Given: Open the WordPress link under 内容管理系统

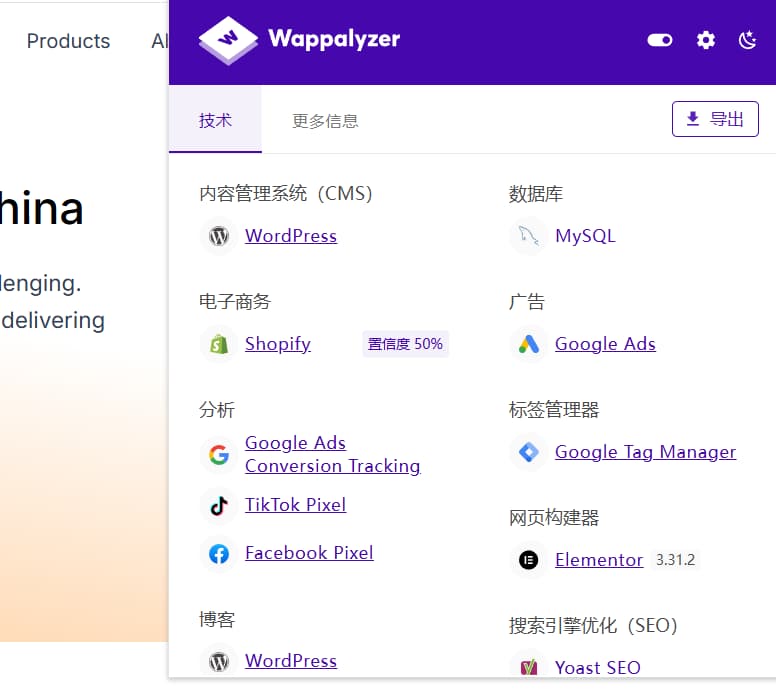Looking at the screenshot, I should (291, 236).
